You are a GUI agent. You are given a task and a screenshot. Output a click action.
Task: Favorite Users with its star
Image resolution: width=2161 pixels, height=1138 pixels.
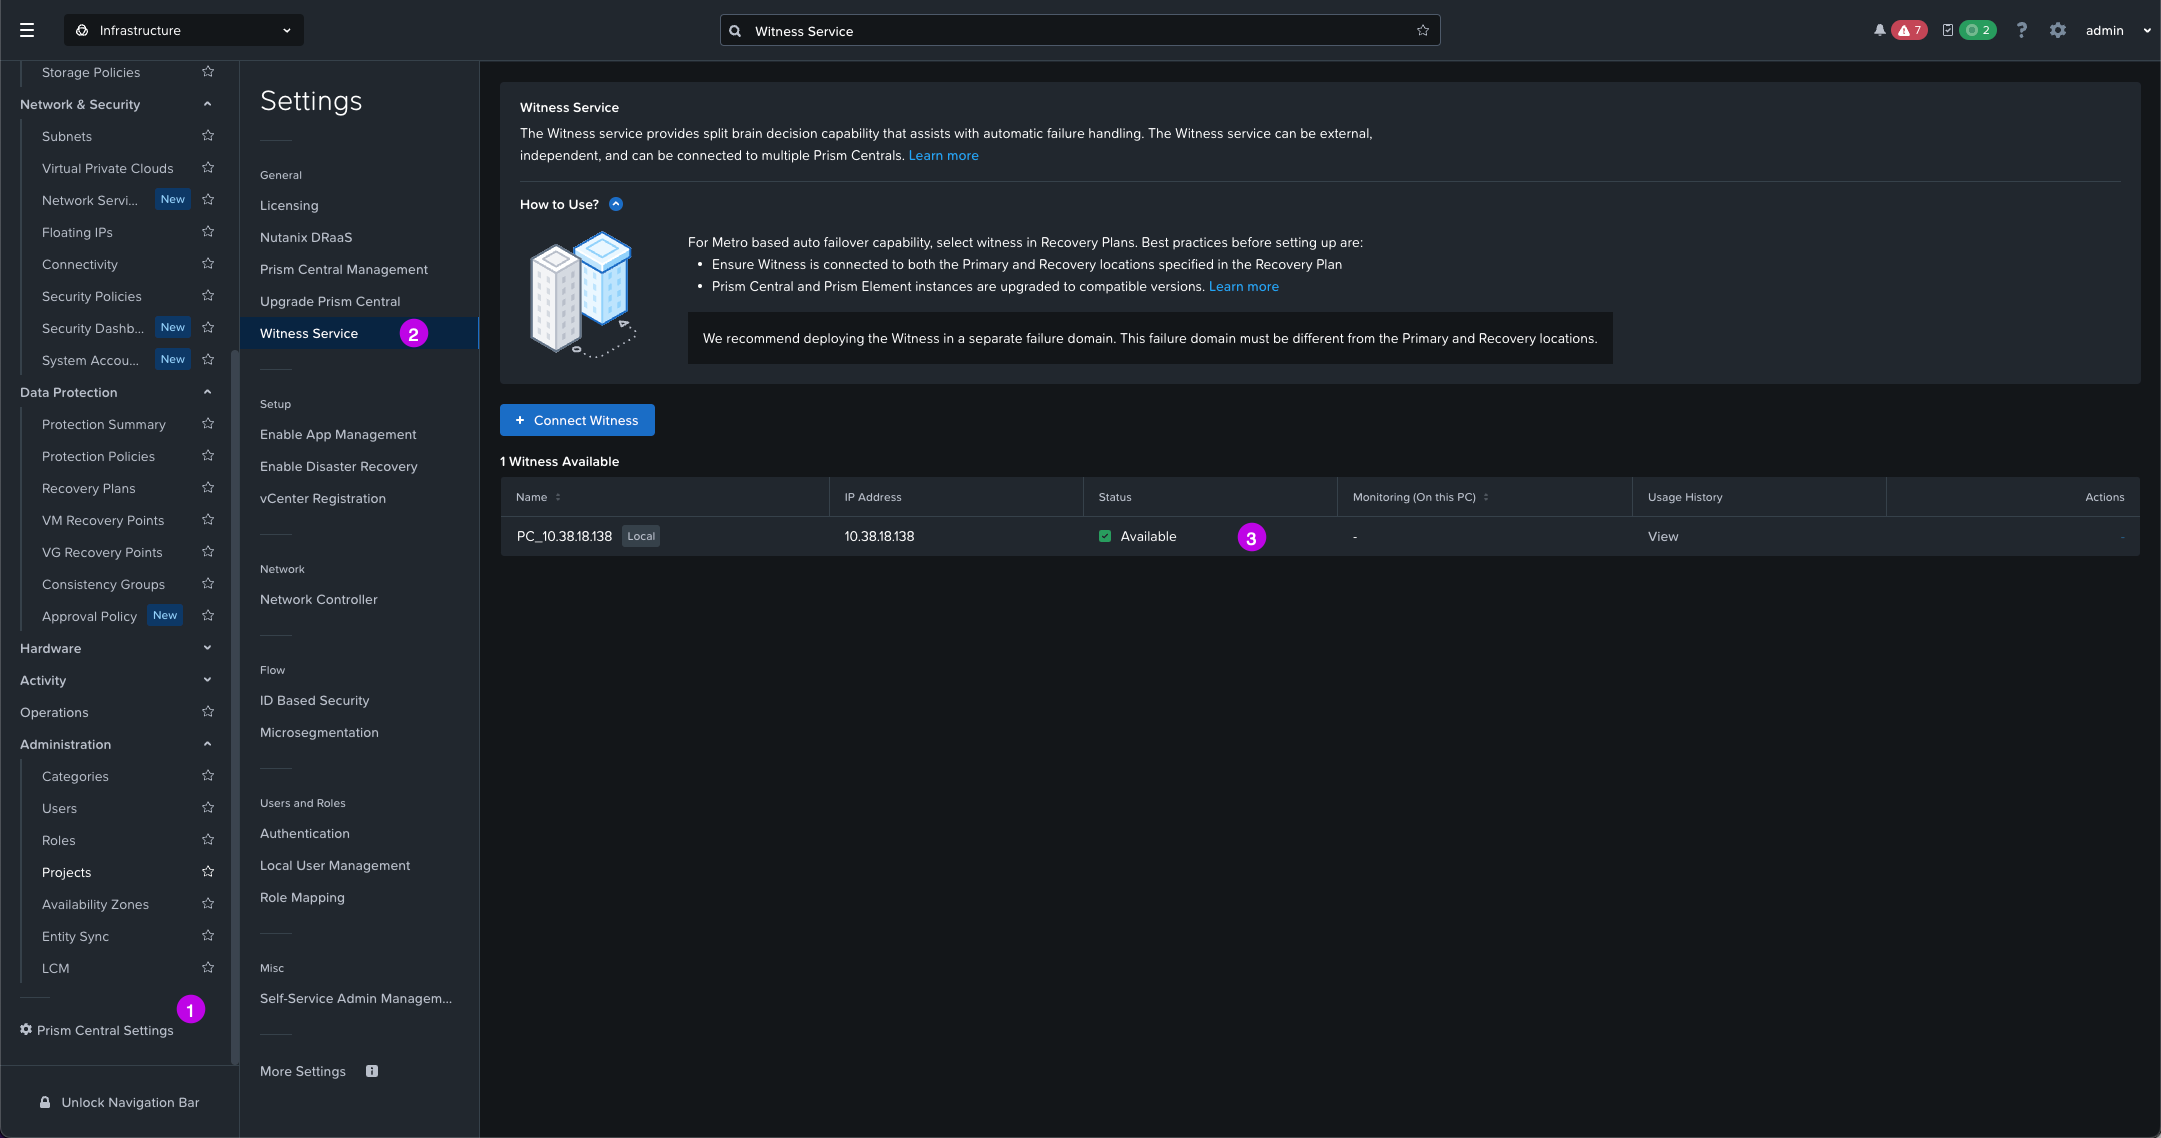pyautogui.click(x=208, y=808)
